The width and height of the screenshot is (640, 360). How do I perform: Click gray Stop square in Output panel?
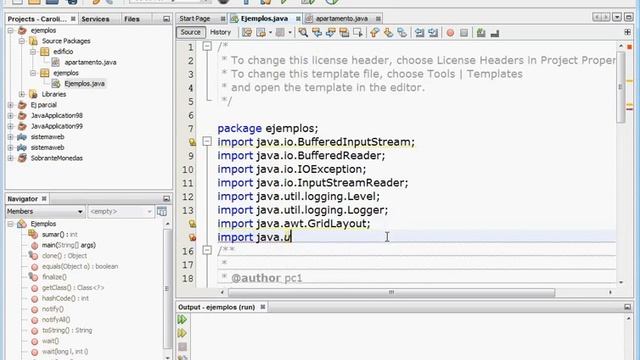click(182, 347)
